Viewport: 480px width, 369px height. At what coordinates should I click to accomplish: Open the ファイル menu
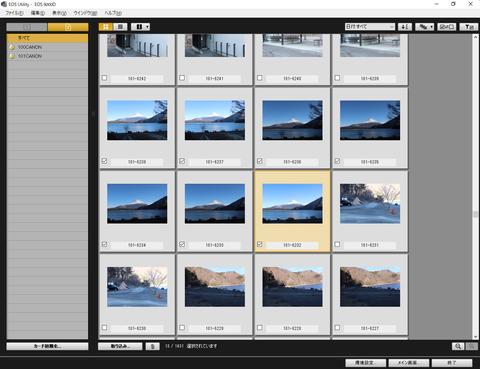(x=14, y=13)
